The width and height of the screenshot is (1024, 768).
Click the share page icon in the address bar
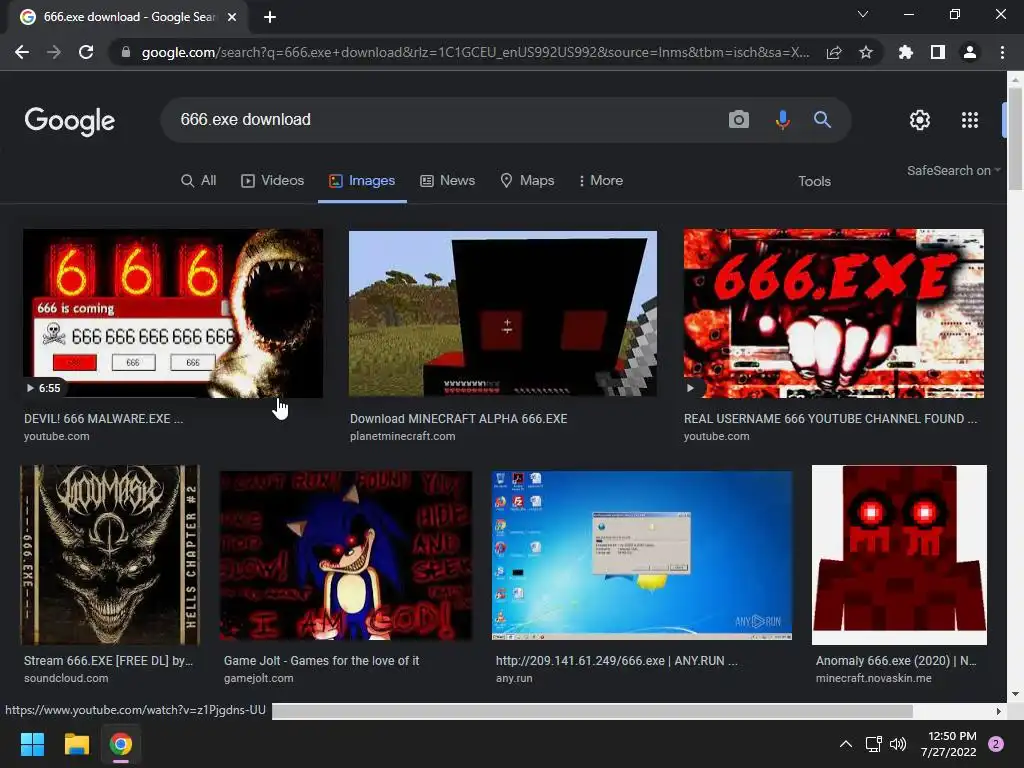[x=834, y=52]
